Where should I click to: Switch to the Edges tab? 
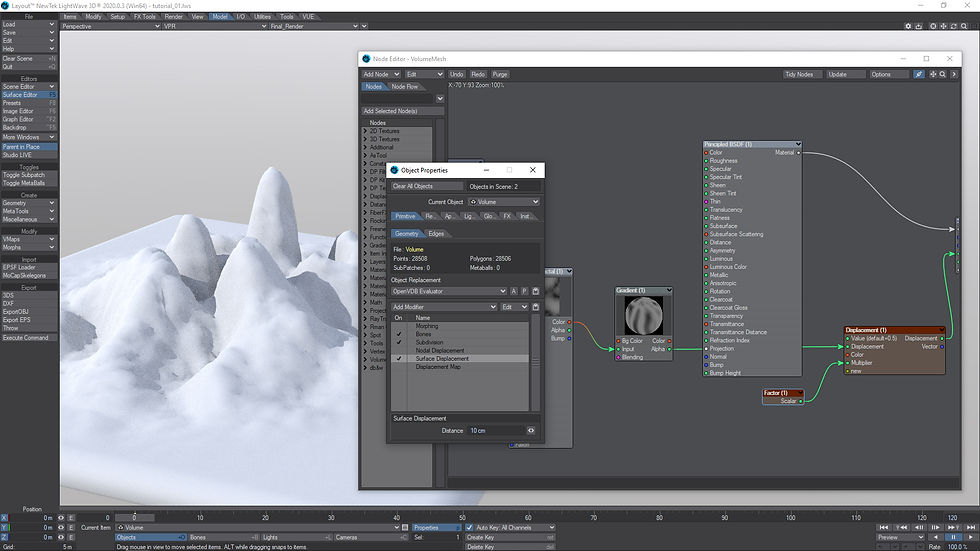click(x=436, y=233)
